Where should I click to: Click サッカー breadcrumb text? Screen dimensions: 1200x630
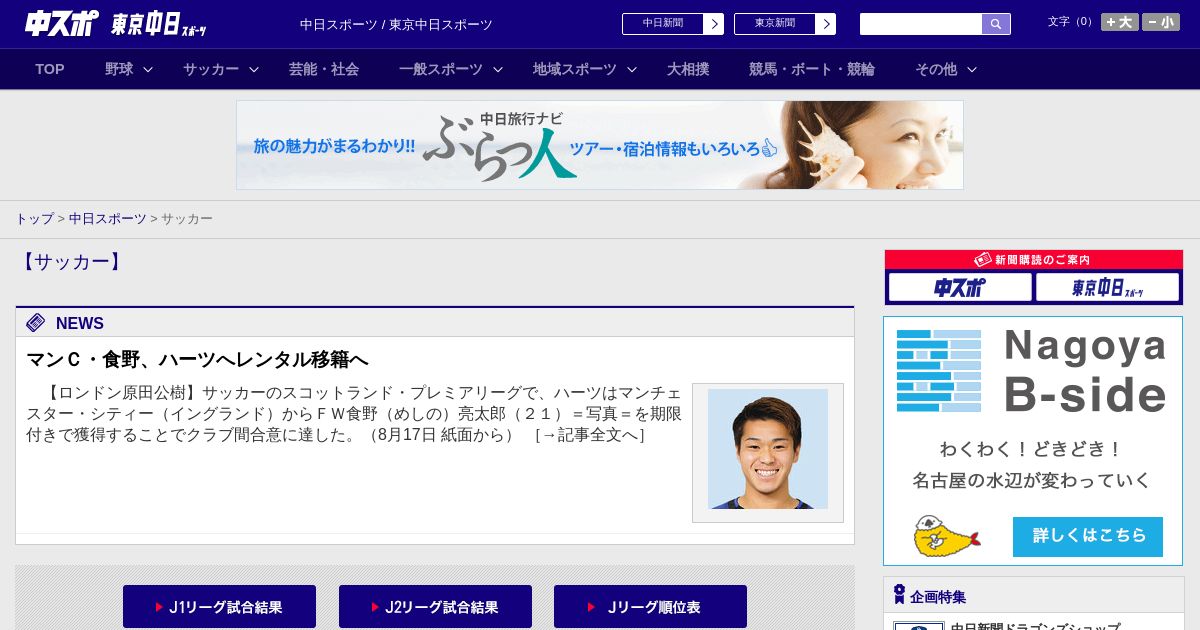187,218
